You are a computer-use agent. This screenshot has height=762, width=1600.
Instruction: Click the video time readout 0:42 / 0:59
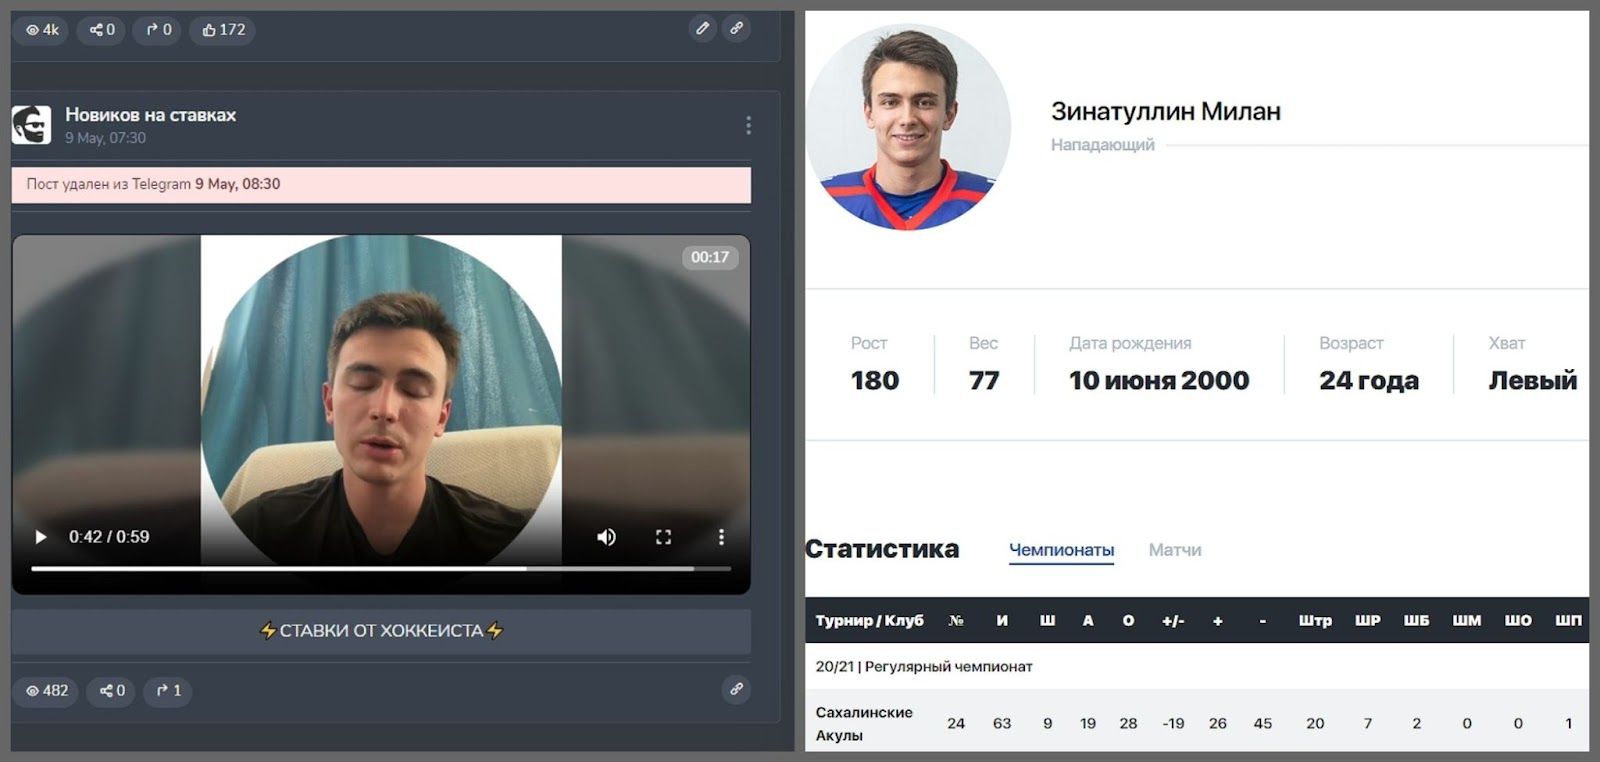(x=109, y=537)
